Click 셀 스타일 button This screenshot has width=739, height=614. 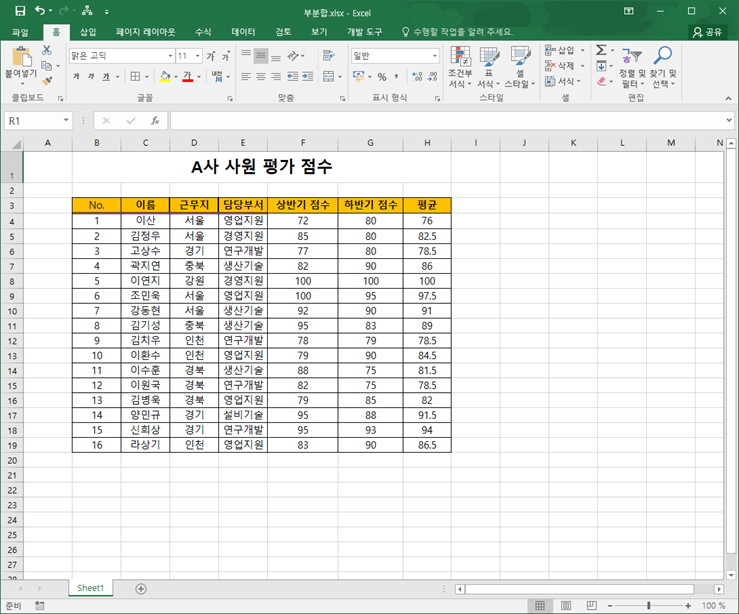520,66
